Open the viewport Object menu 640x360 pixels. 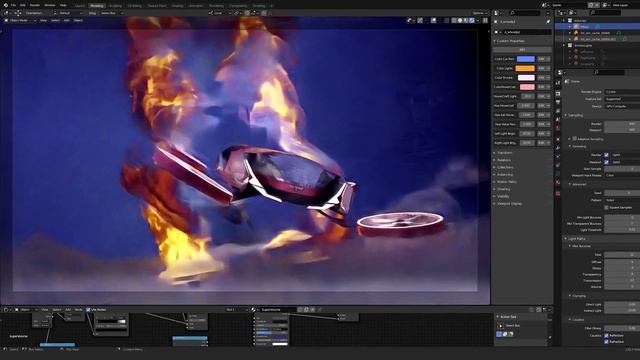point(78,20)
